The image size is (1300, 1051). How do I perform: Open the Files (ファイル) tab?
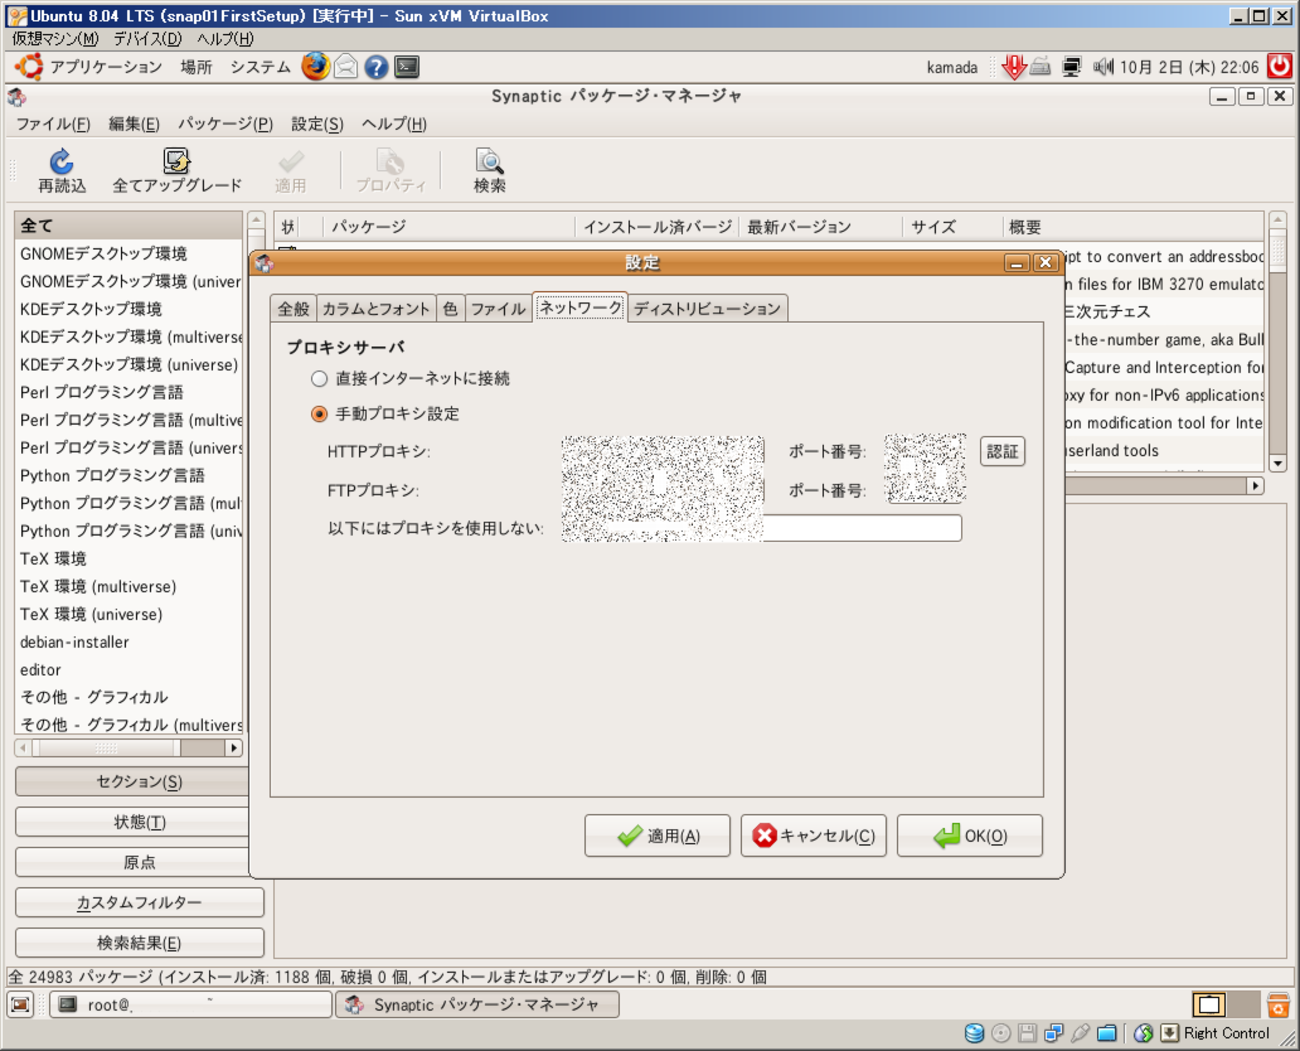(x=498, y=309)
